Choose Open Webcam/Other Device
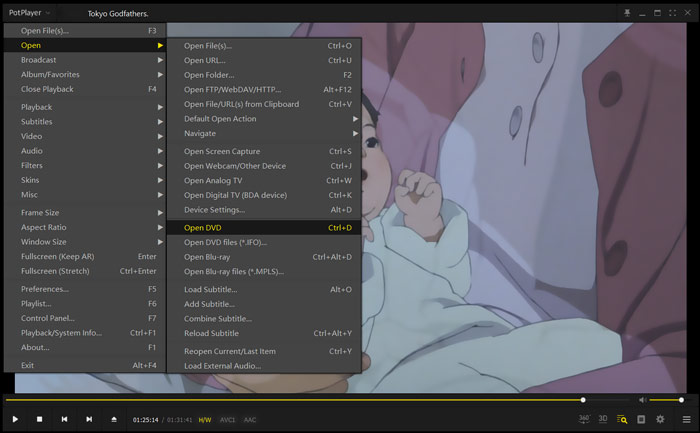Screen dimensions: 700x433 coord(264,166)
